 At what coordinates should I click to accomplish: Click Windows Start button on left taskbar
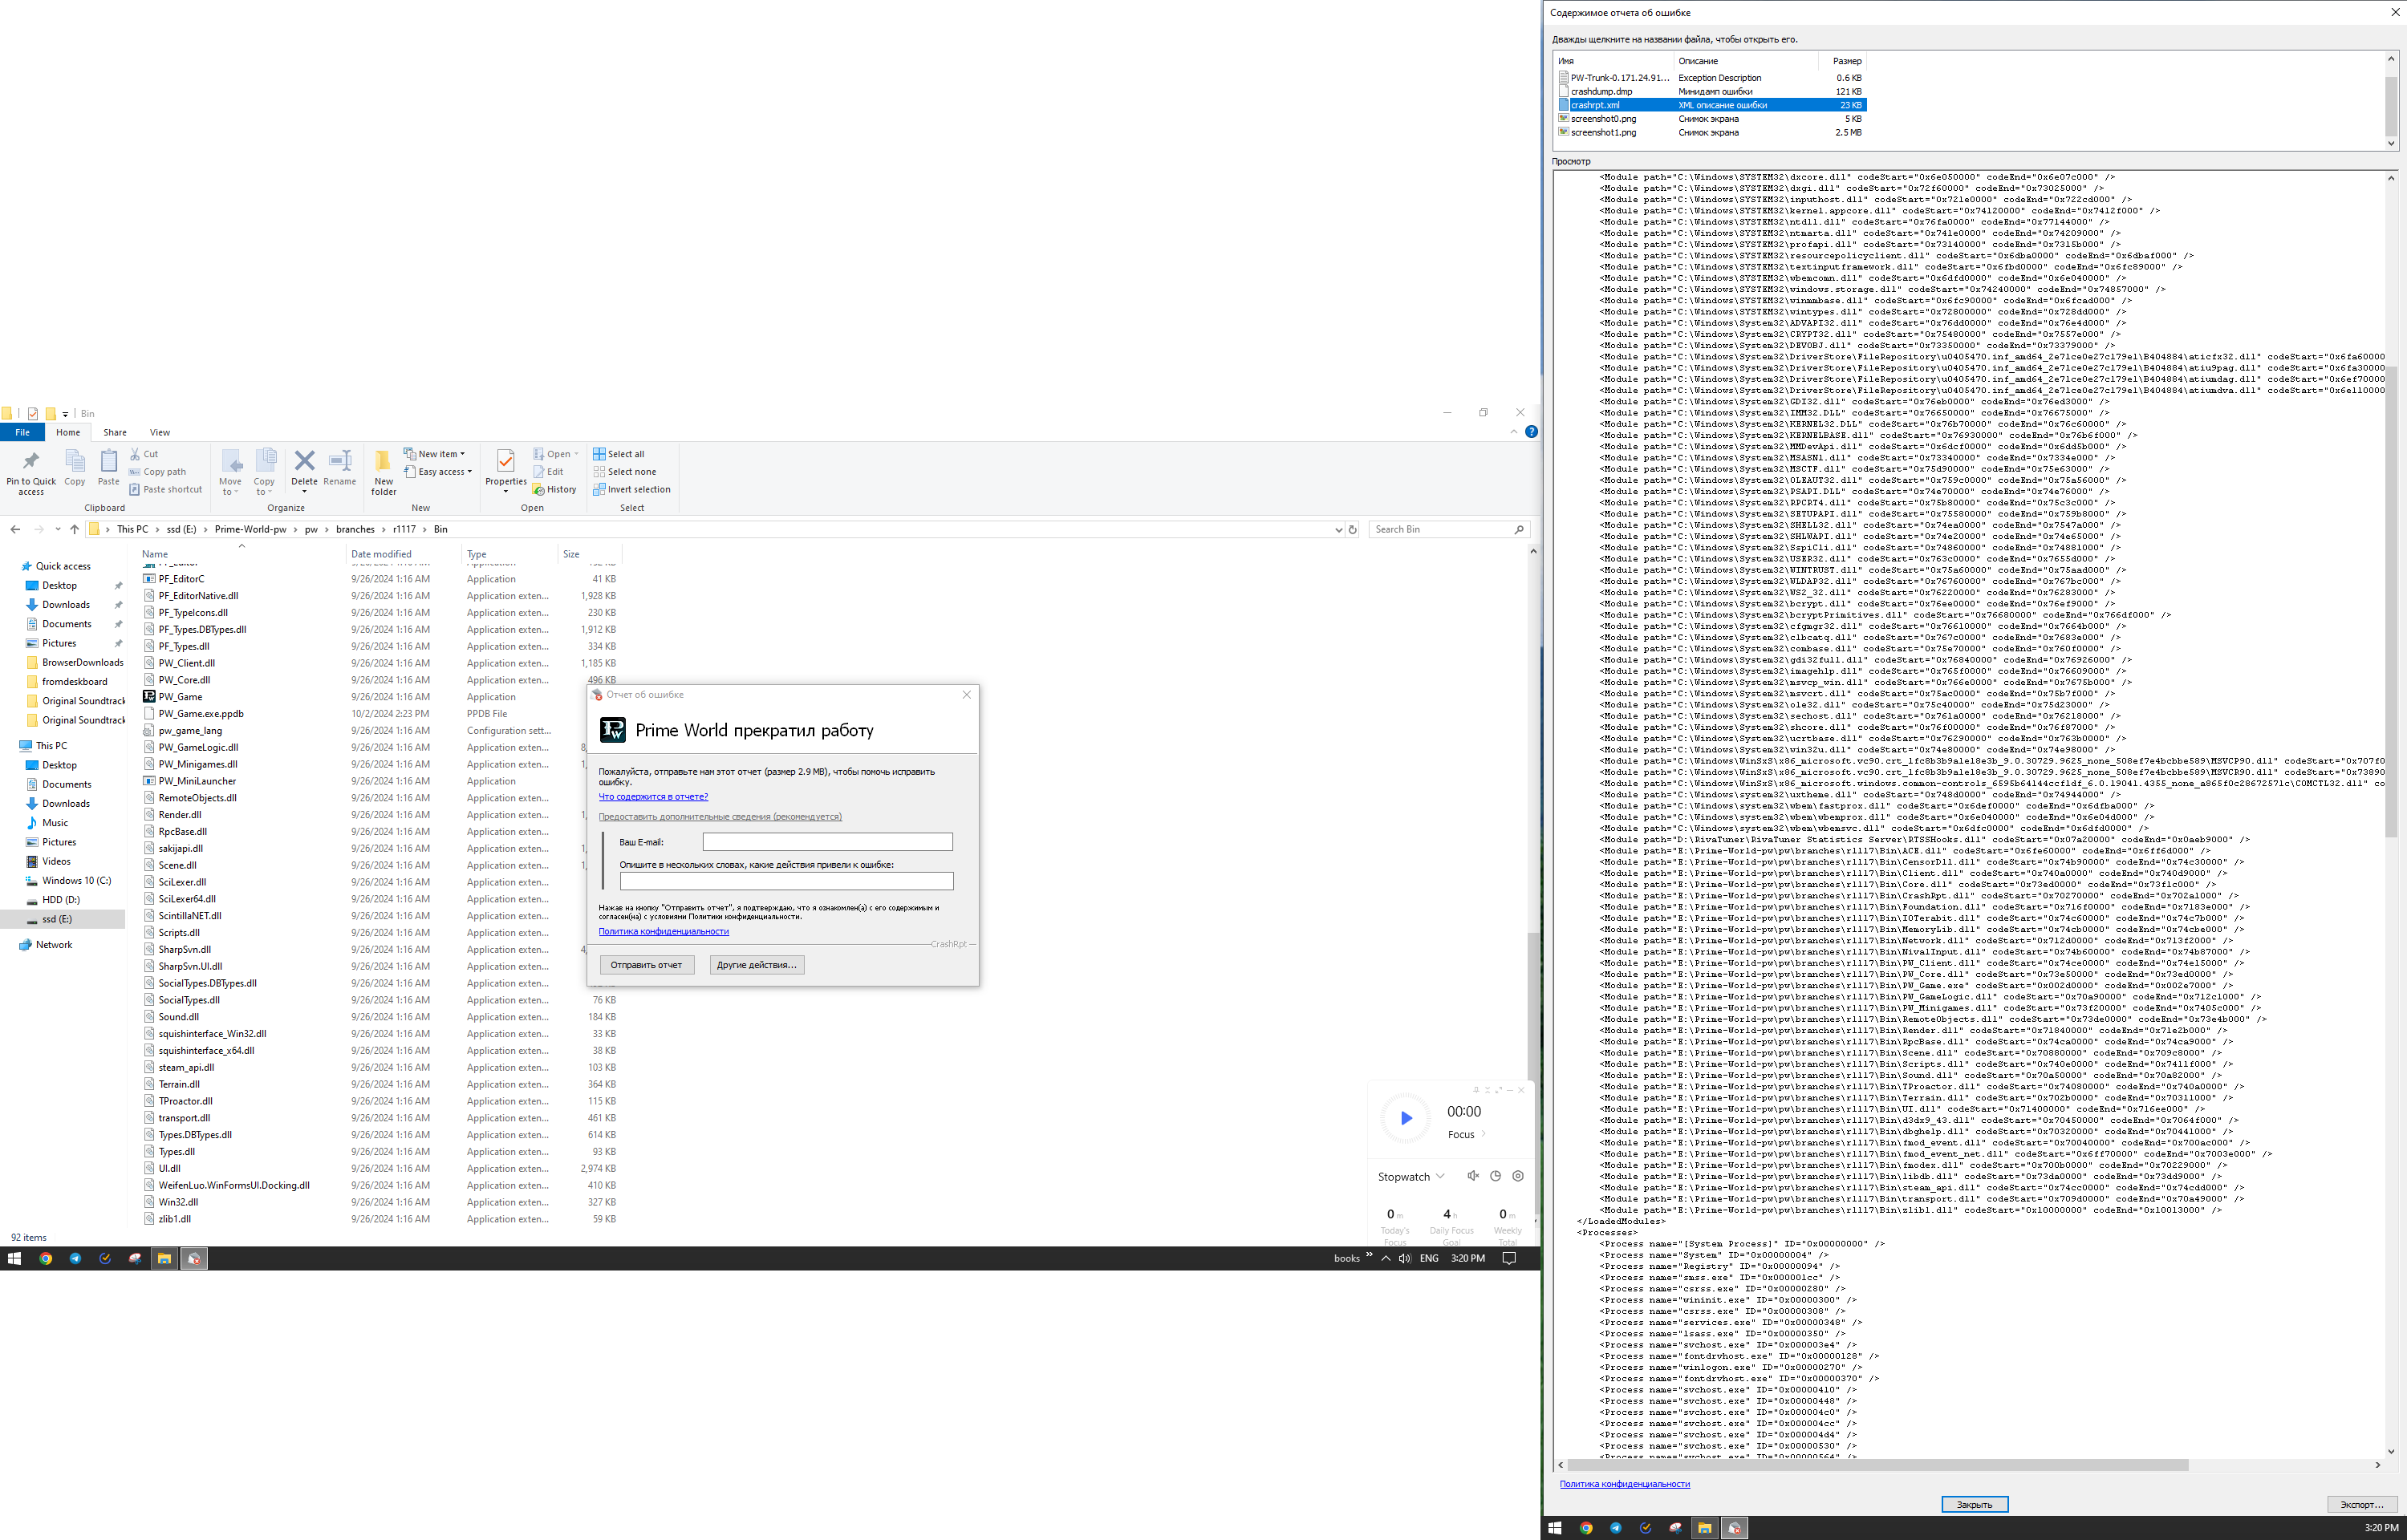(x=14, y=1258)
